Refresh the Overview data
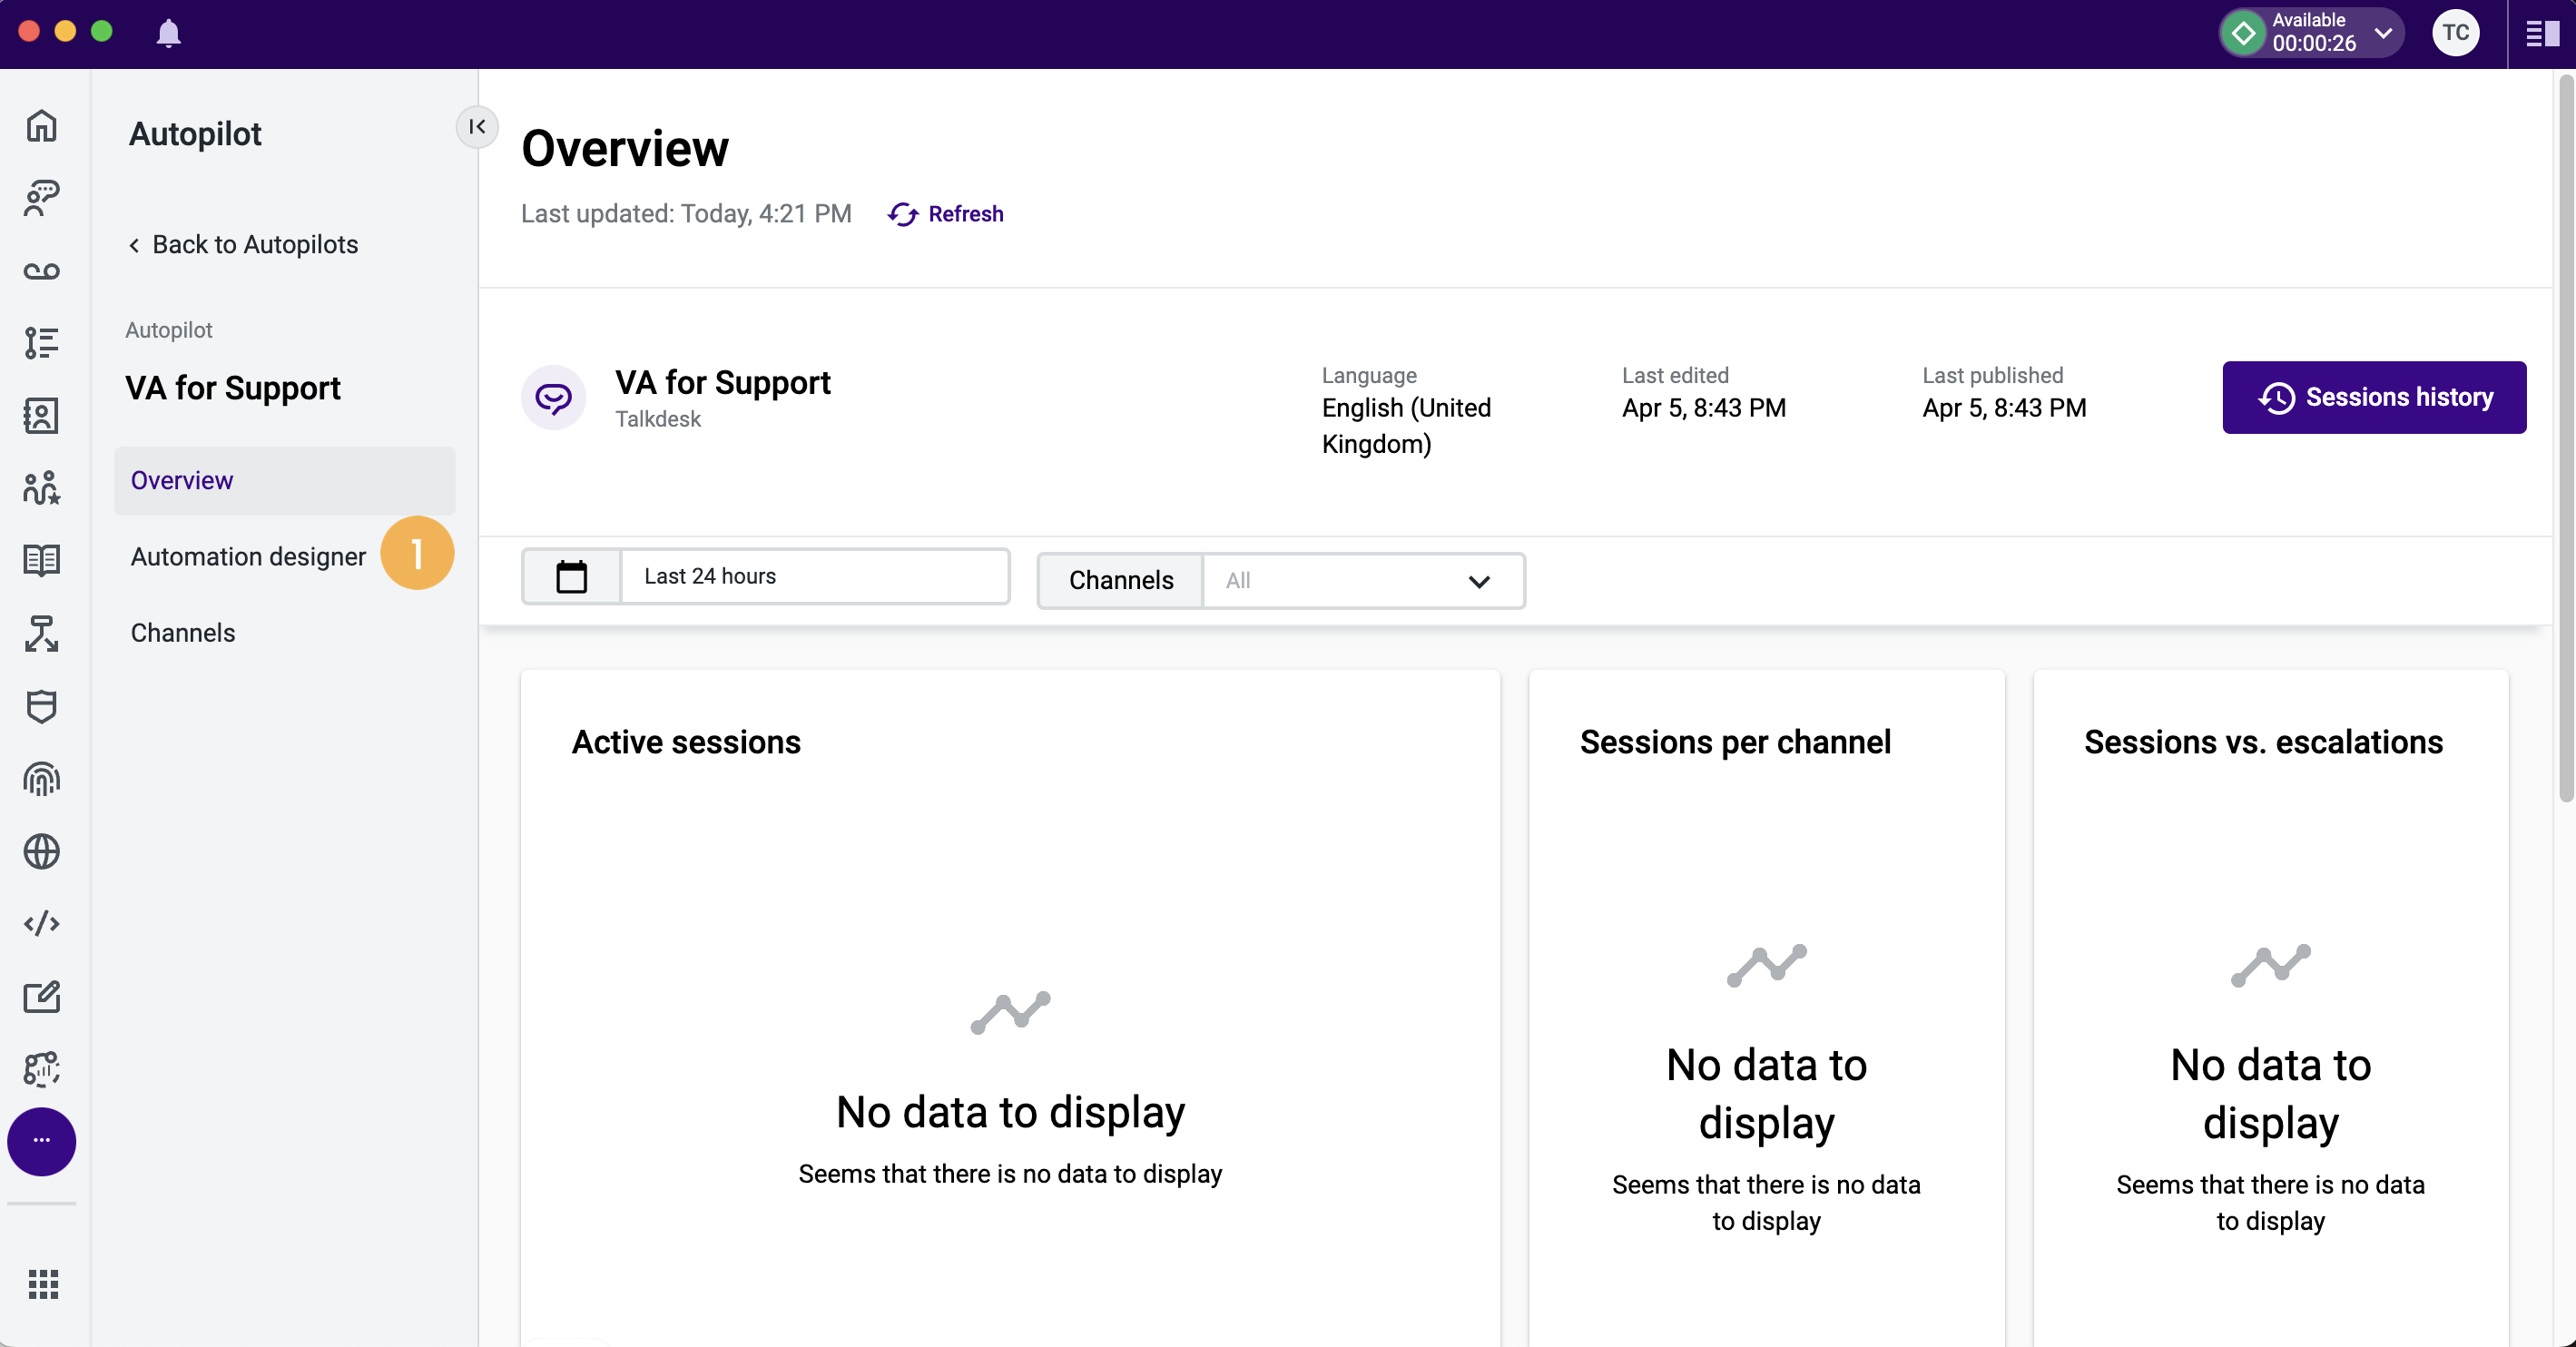This screenshot has width=2576, height=1347. (944, 214)
